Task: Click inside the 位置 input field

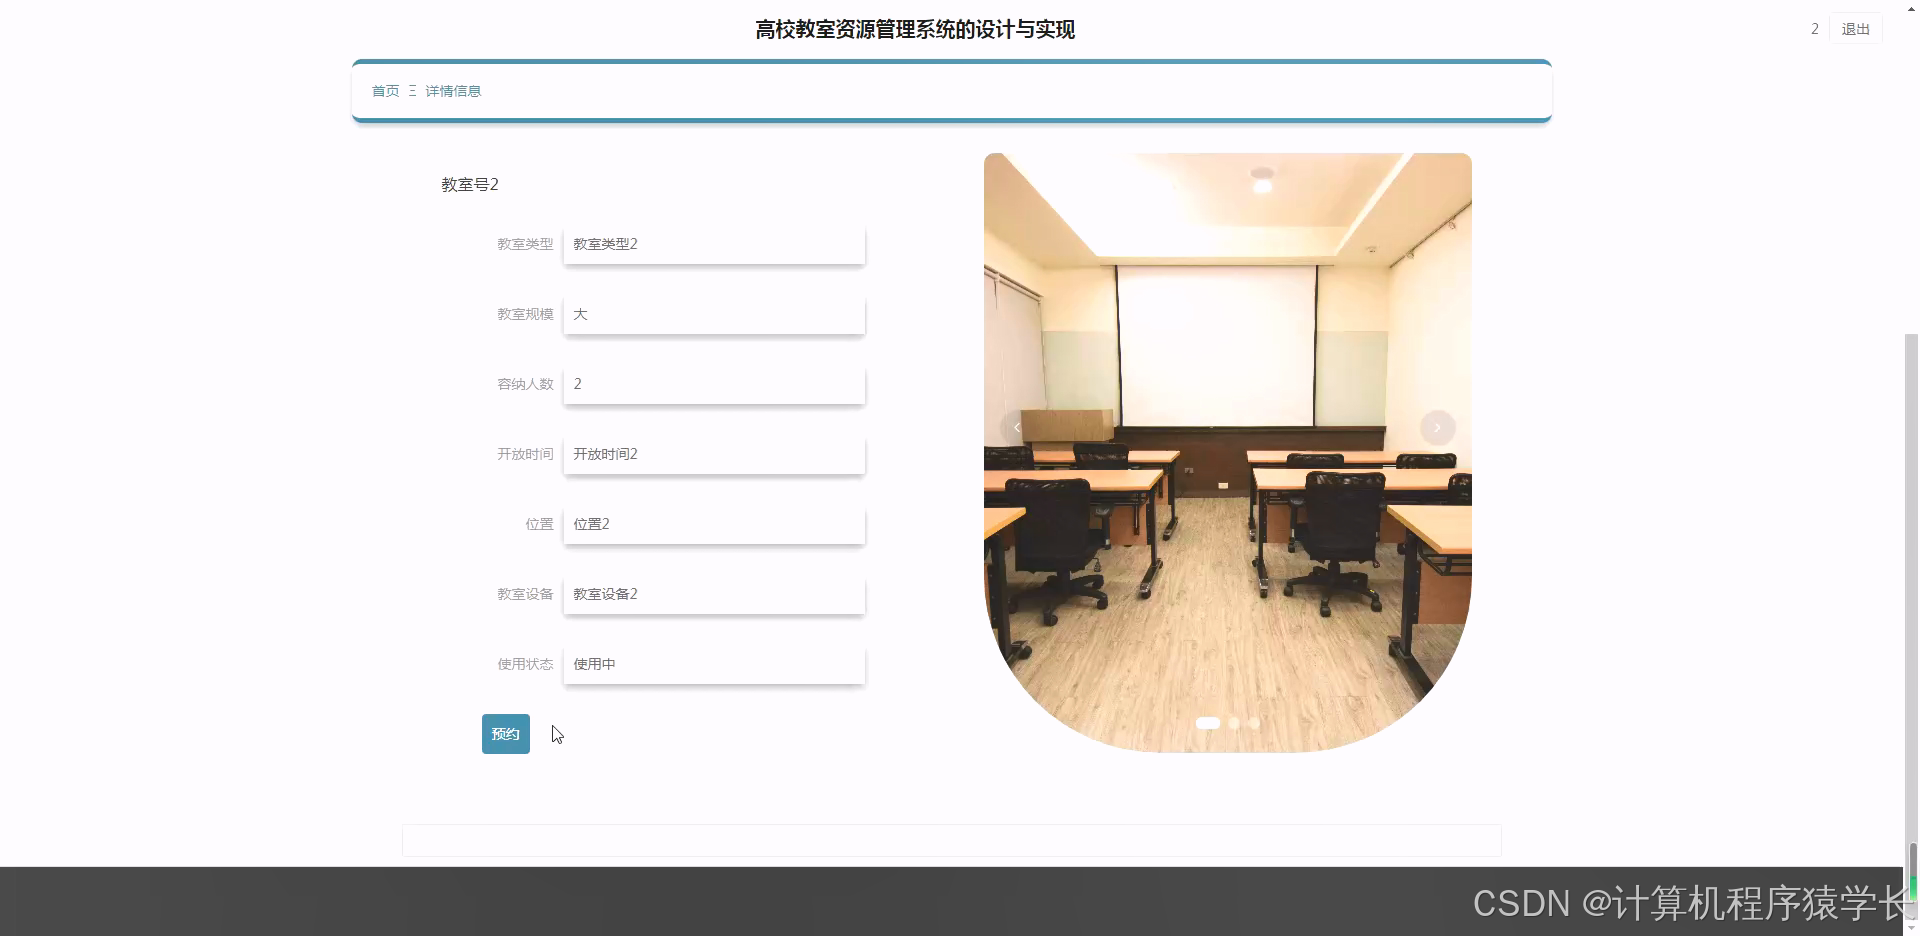Action: 713,524
